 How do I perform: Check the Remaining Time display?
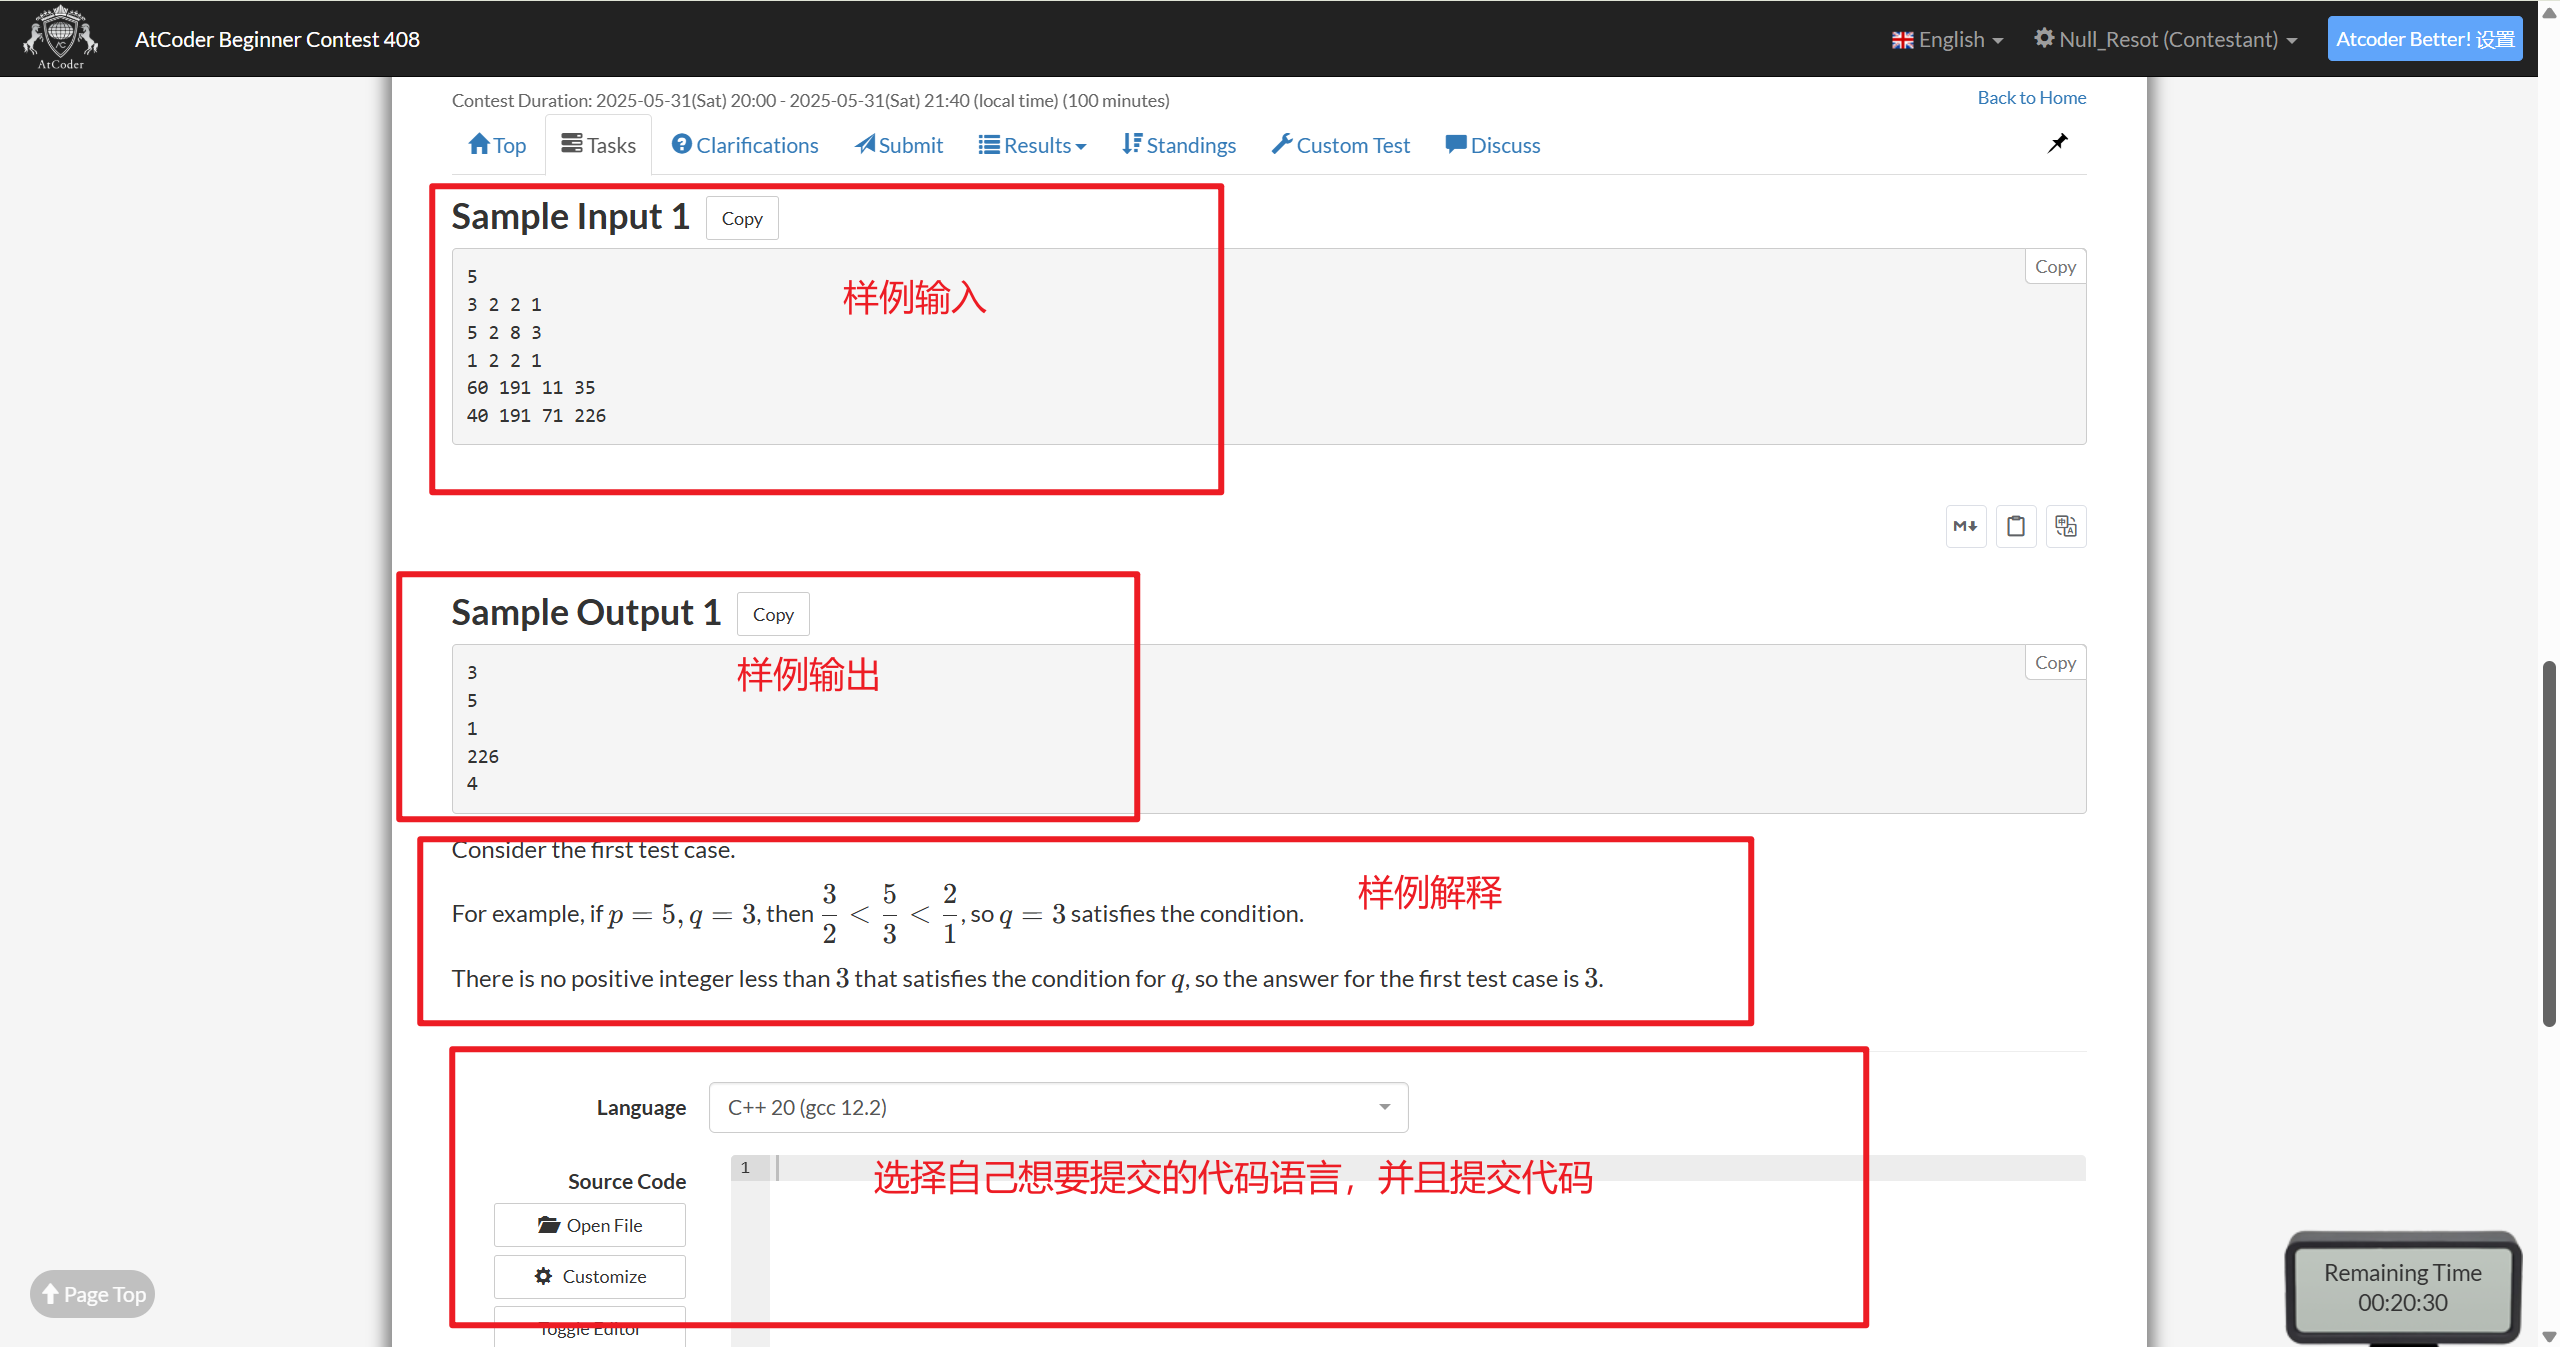coord(2404,1287)
